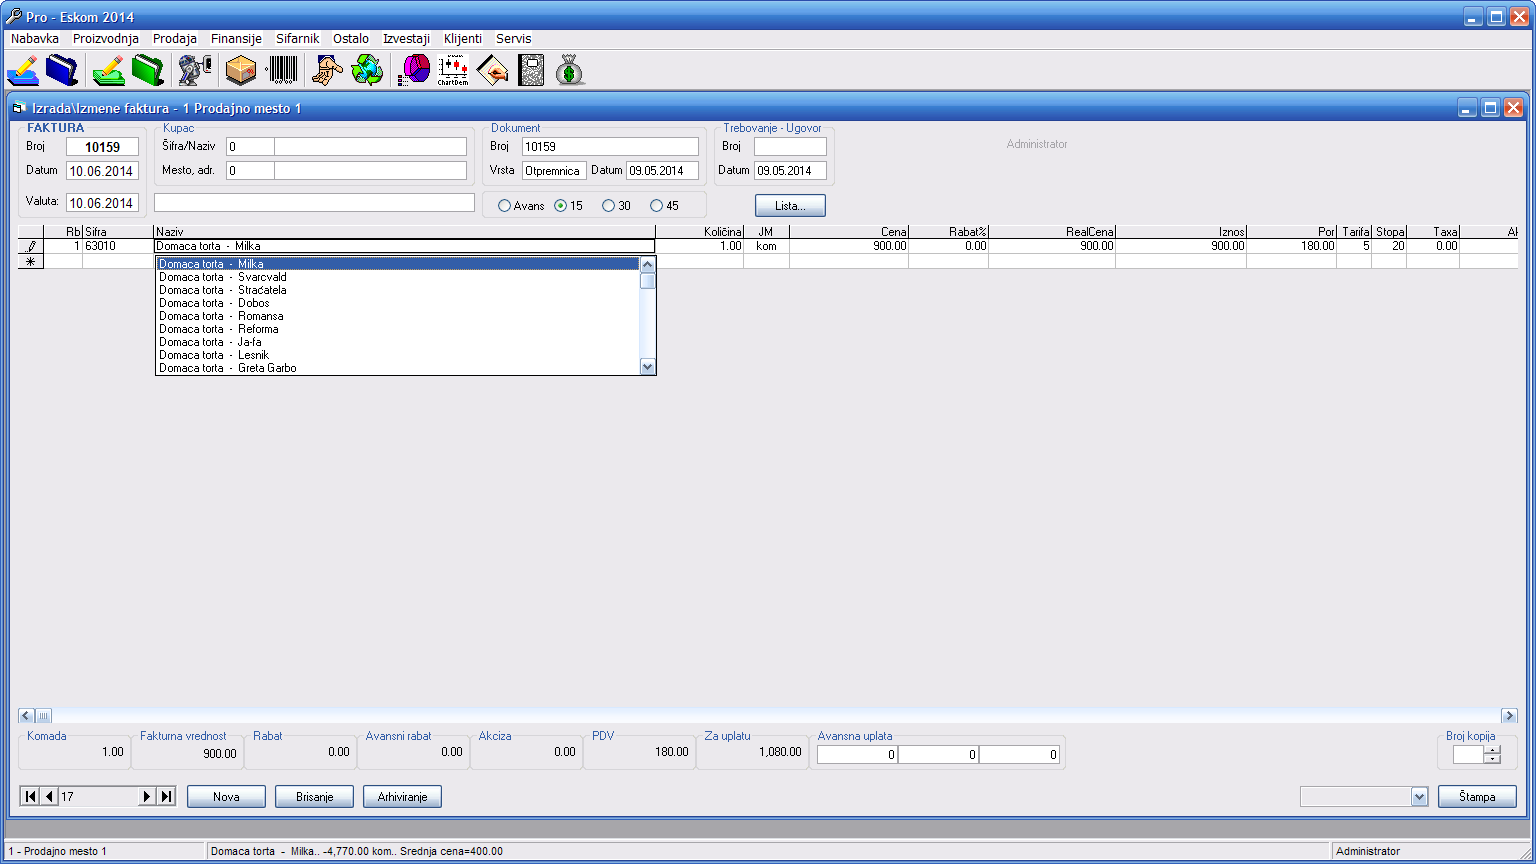Open the Izvestaji menu

pyautogui.click(x=406, y=39)
